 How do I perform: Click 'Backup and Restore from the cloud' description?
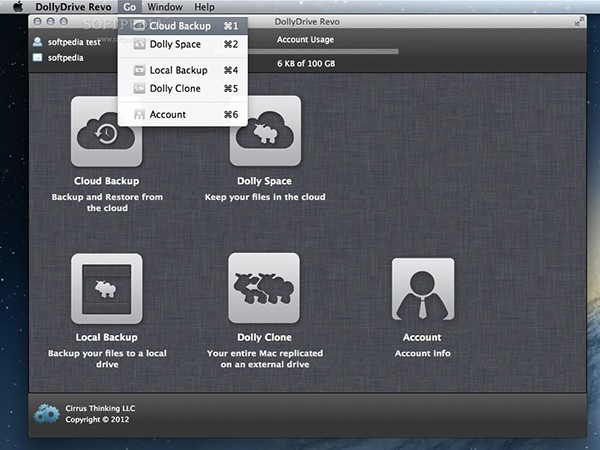[x=107, y=202]
